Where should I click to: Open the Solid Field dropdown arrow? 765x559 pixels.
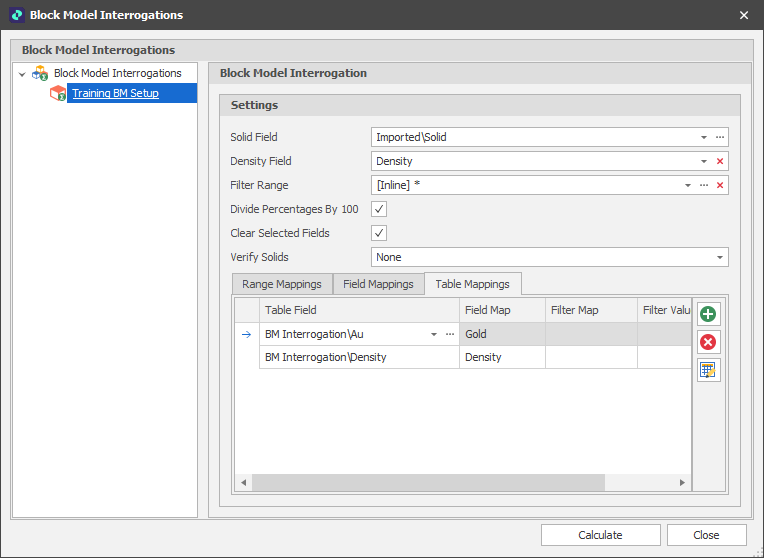click(x=704, y=137)
